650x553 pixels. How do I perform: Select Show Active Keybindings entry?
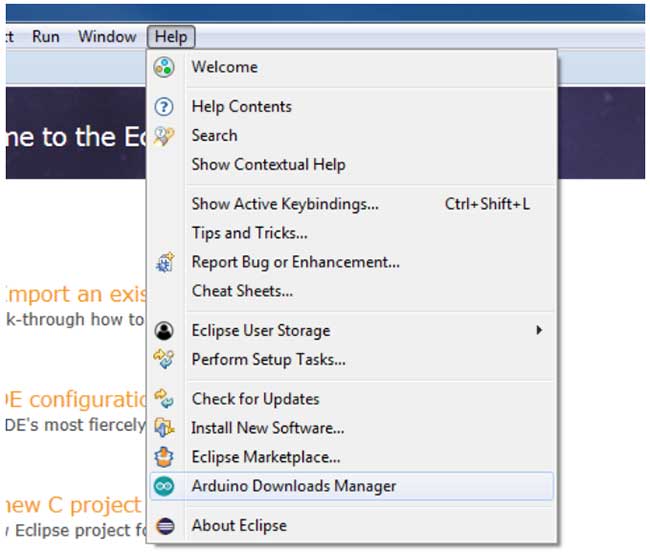tap(285, 204)
